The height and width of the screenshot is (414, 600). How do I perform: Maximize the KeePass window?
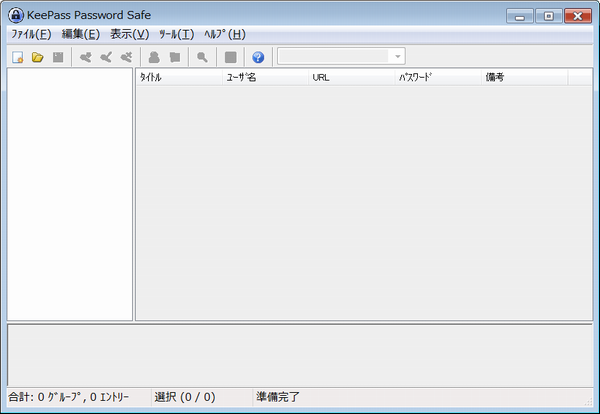[x=549, y=16]
